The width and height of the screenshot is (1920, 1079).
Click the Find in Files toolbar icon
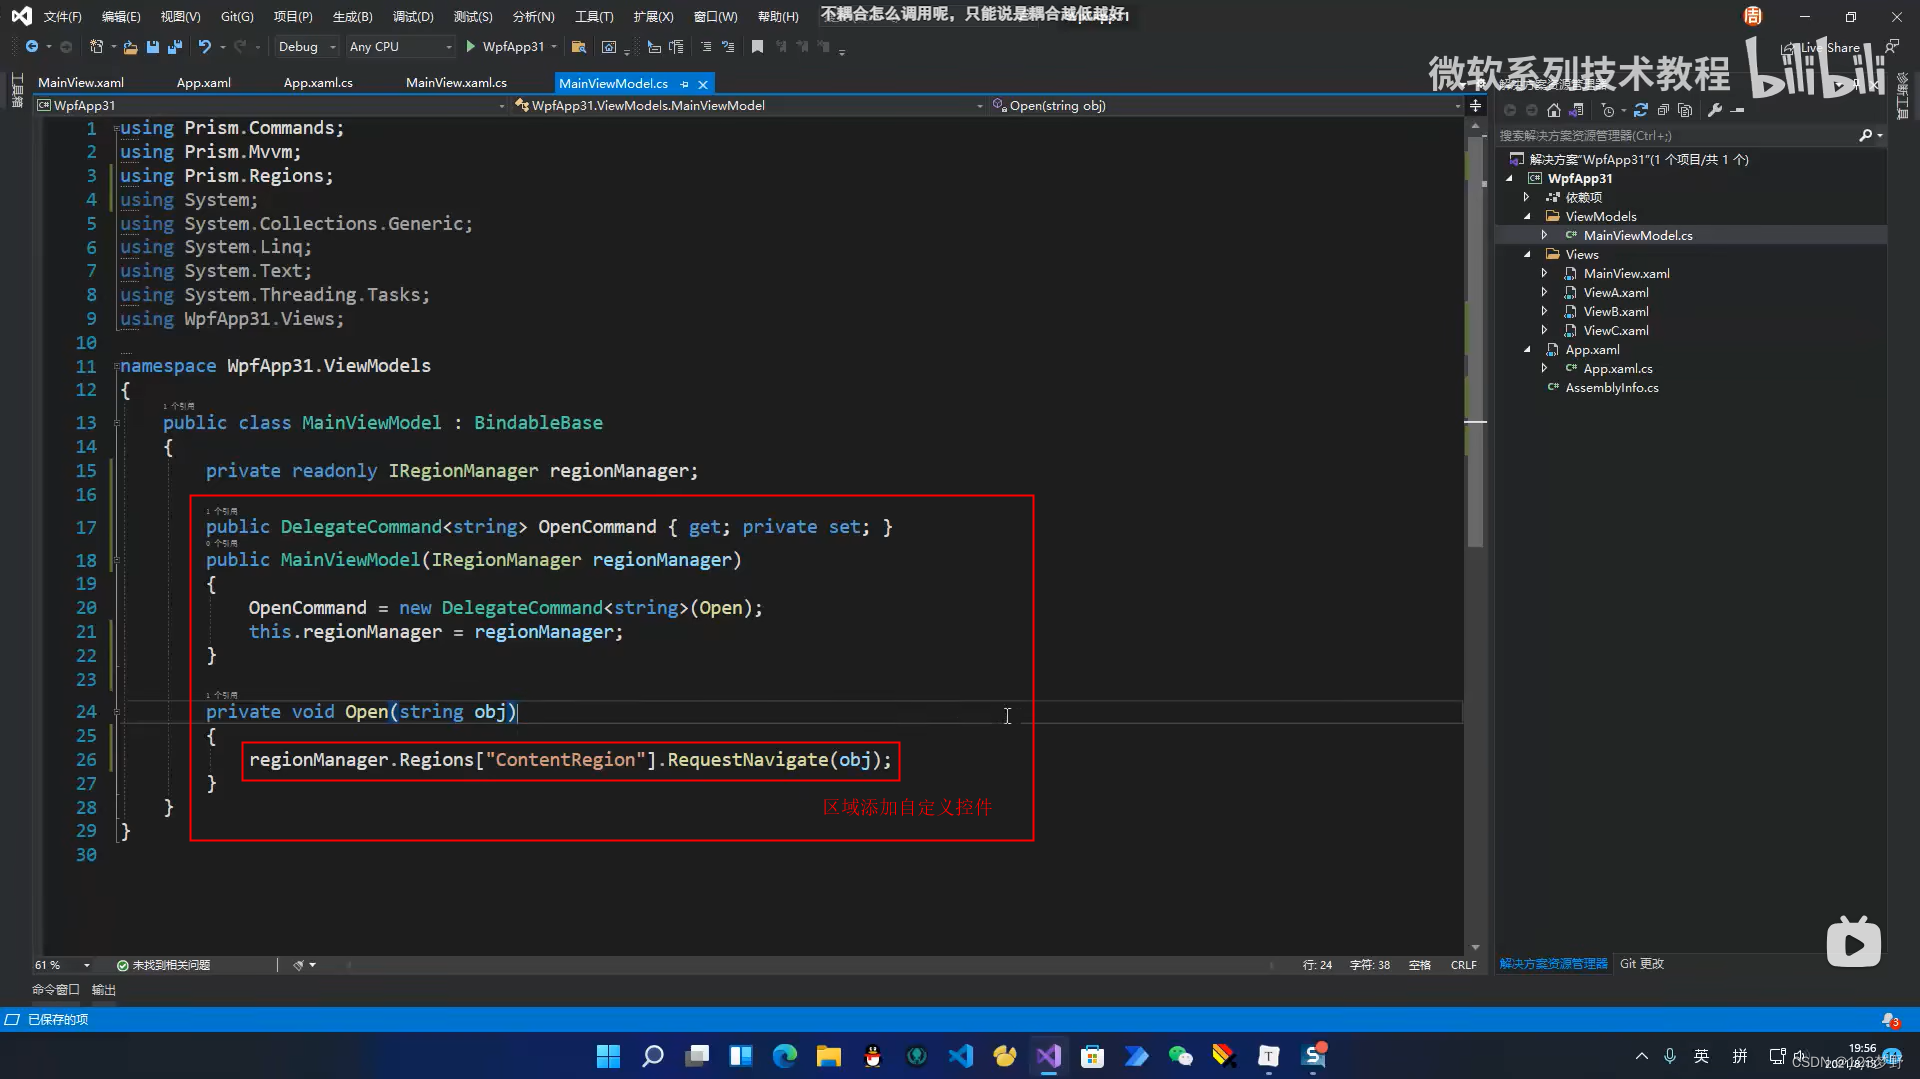[x=578, y=47]
